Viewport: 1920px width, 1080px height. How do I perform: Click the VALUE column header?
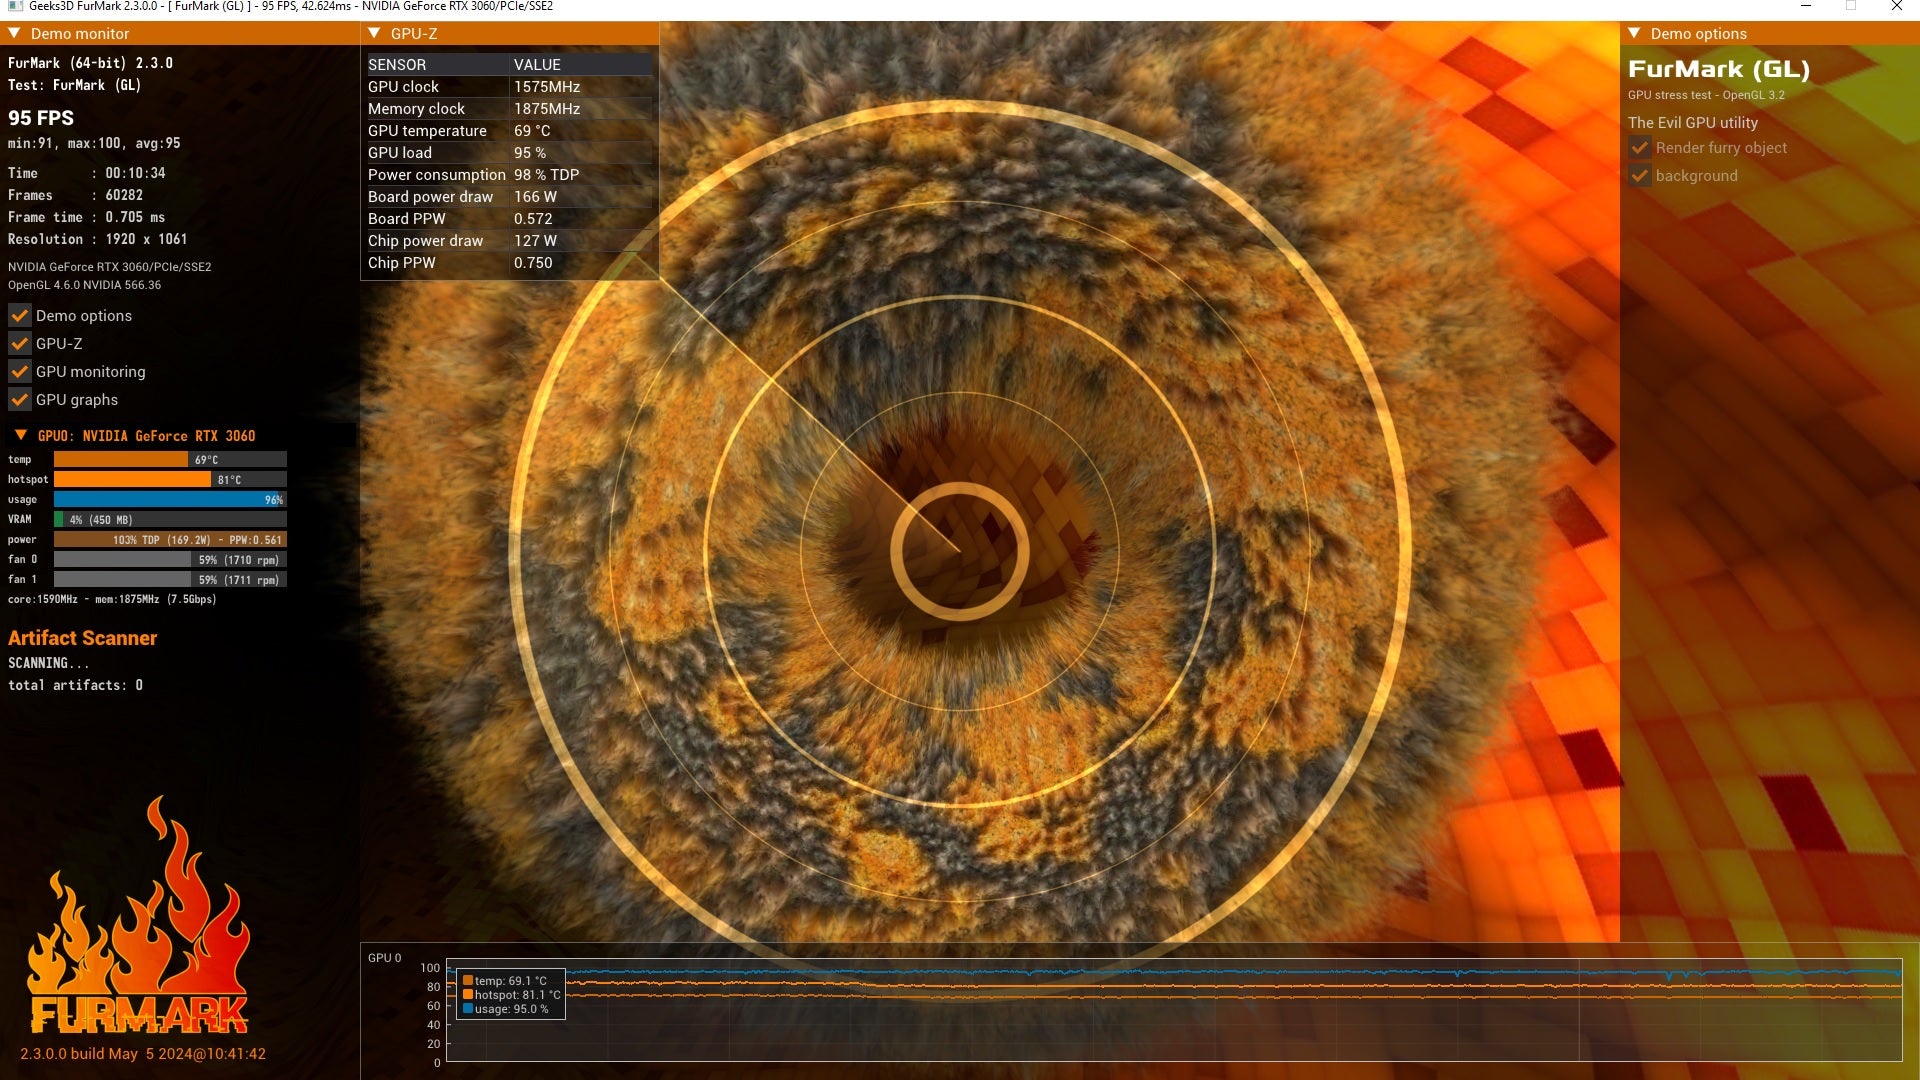tap(537, 65)
